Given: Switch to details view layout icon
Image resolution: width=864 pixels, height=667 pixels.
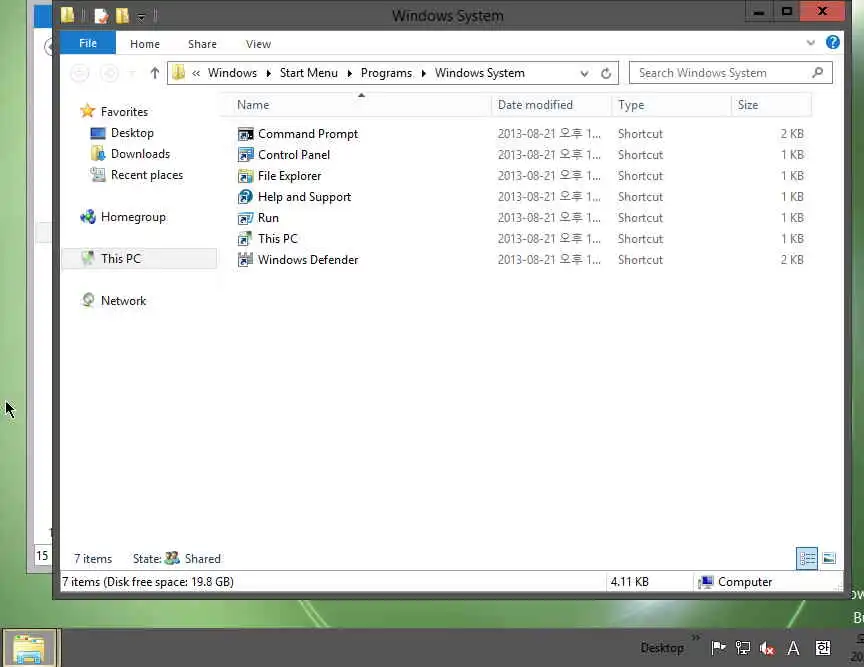Looking at the screenshot, I should pyautogui.click(x=807, y=558).
